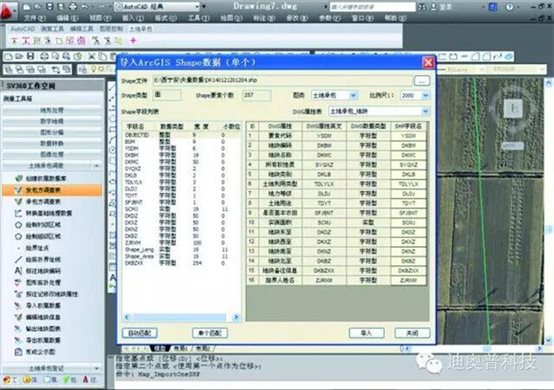
Task: Click the AutoCAD application logo button
Action: click(x=8, y=11)
